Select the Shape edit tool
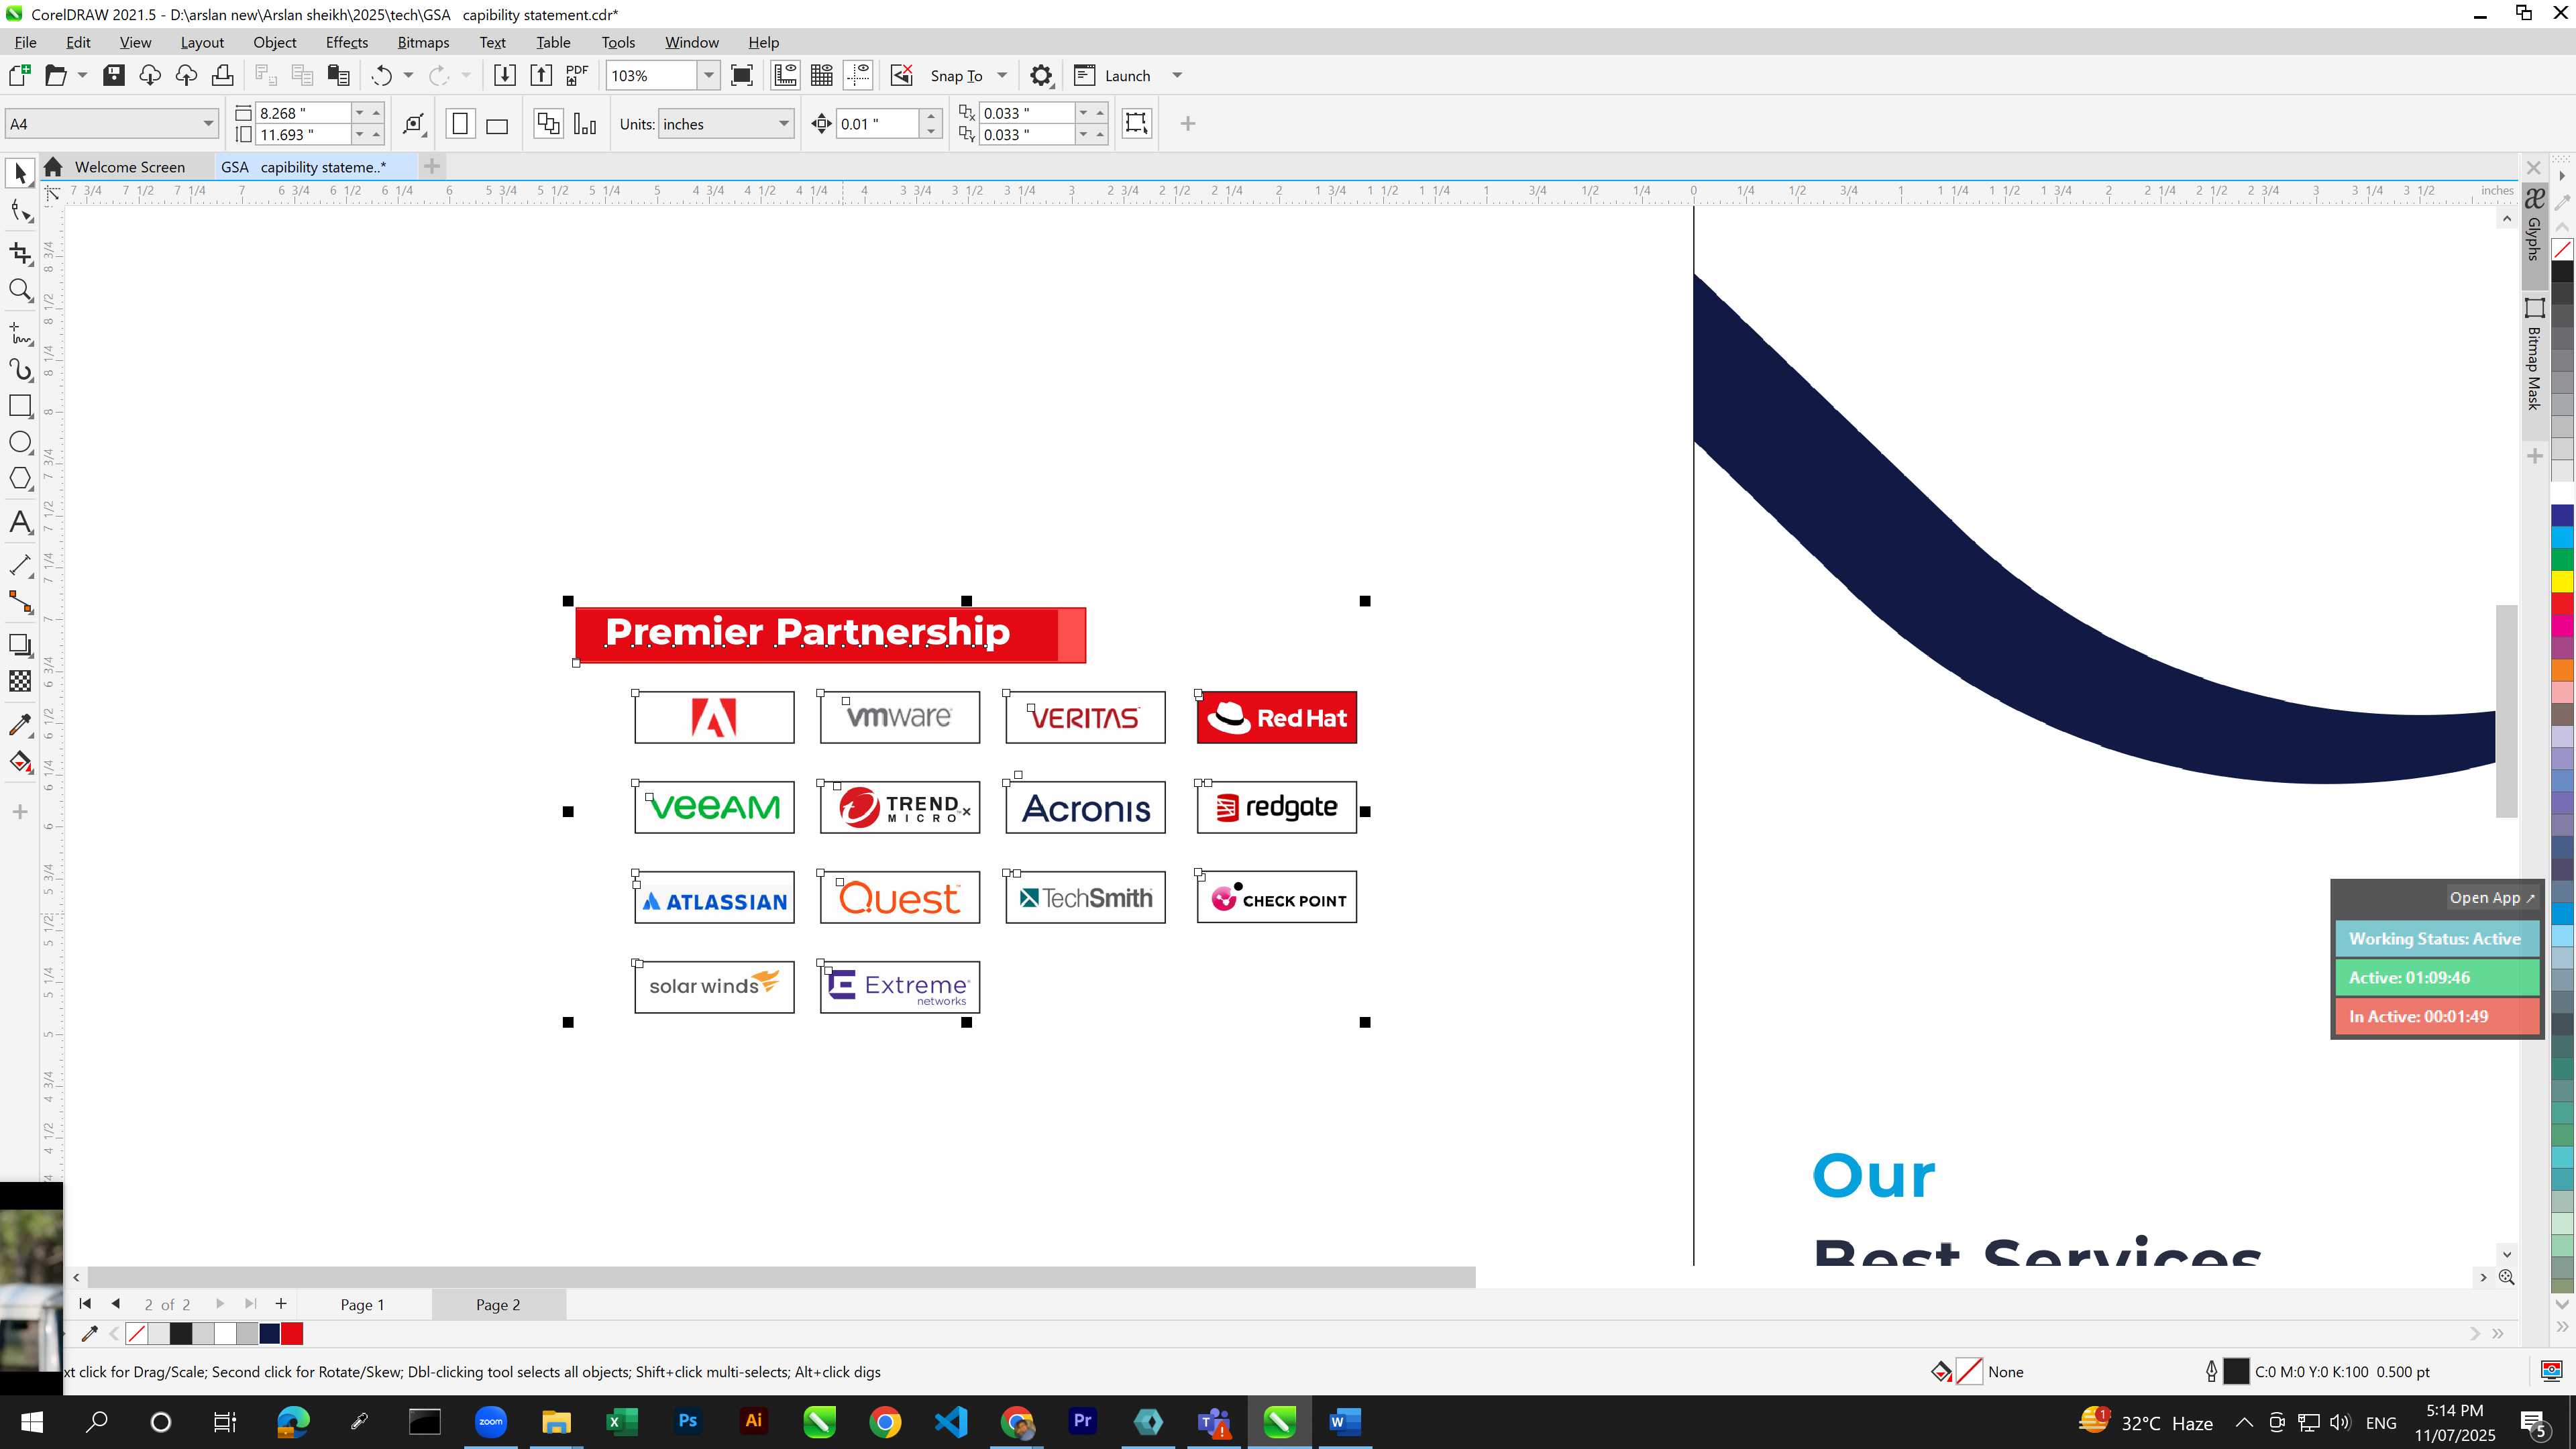The height and width of the screenshot is (1449, 2576). (x=20, y=210)
